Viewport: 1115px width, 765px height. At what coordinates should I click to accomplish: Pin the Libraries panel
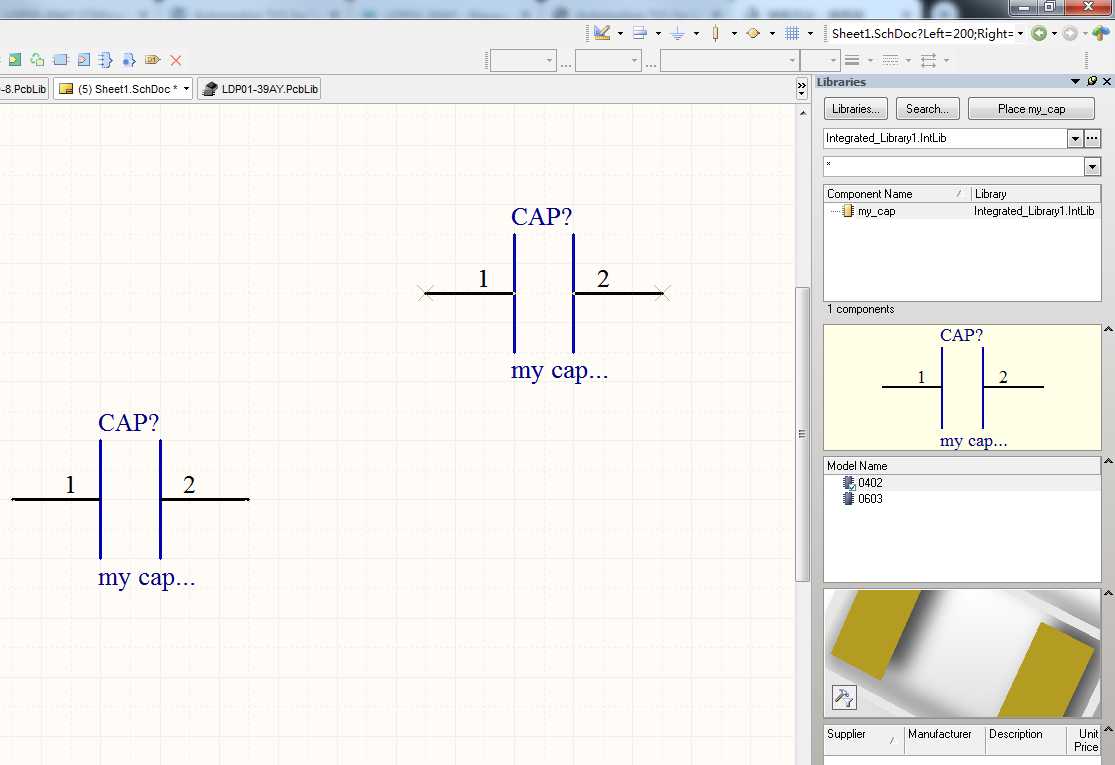click(1092, 82)
